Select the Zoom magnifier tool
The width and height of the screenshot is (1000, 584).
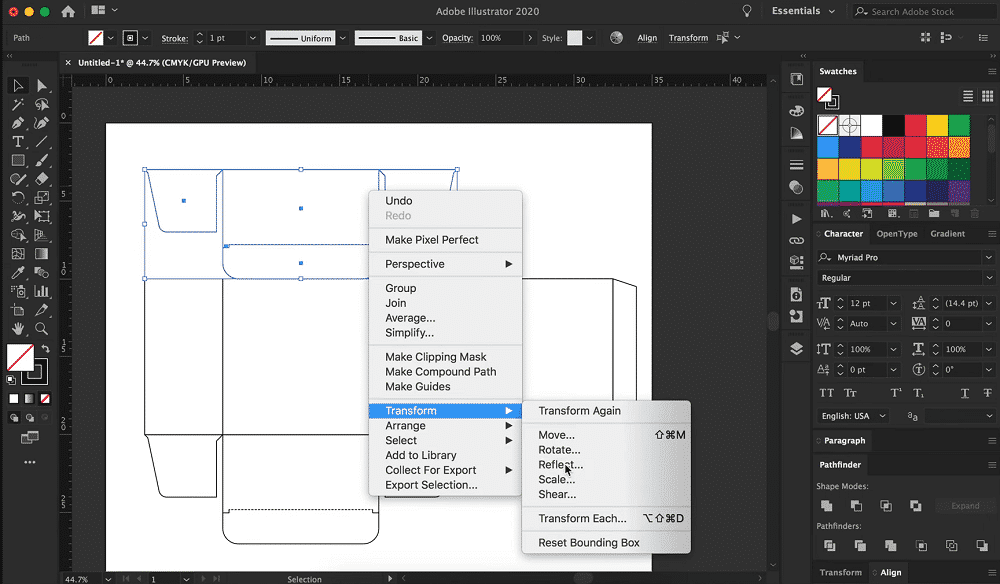pyautogui.click(x=42, y=328)
